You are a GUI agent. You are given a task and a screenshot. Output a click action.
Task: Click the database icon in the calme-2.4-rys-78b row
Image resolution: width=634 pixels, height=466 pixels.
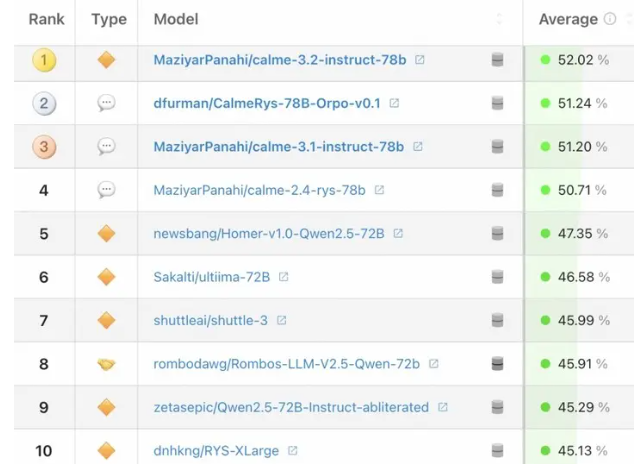point(497,190)
